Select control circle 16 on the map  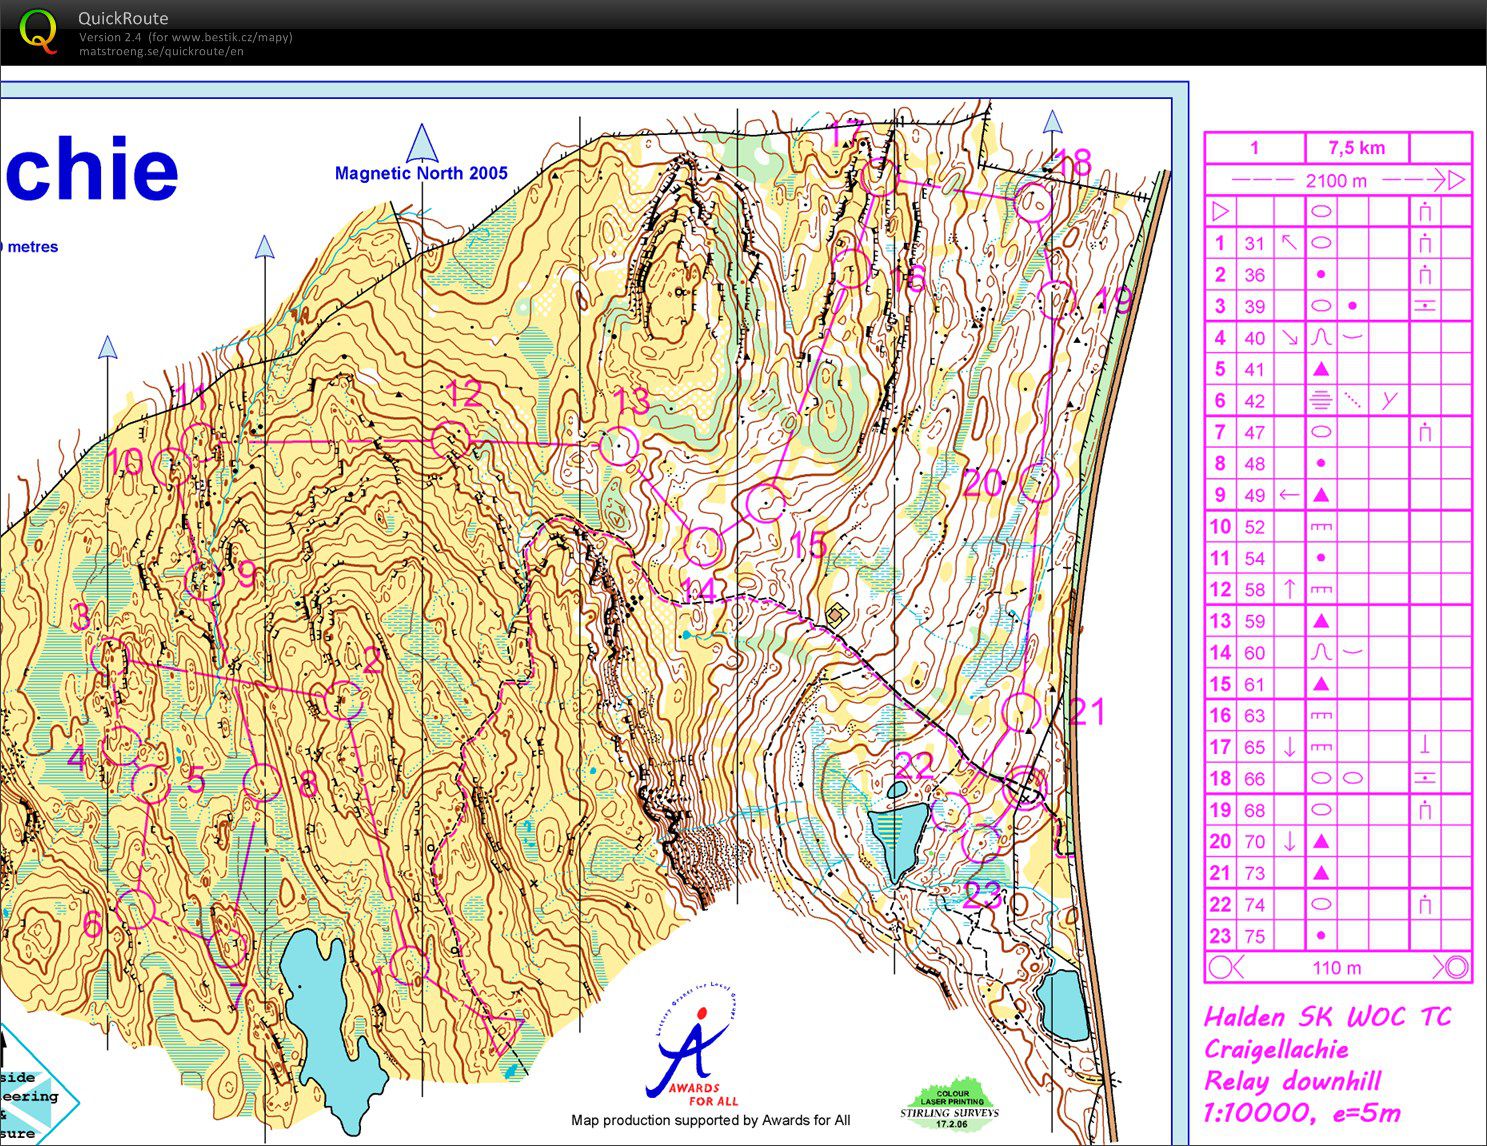[x=851, y=270]
